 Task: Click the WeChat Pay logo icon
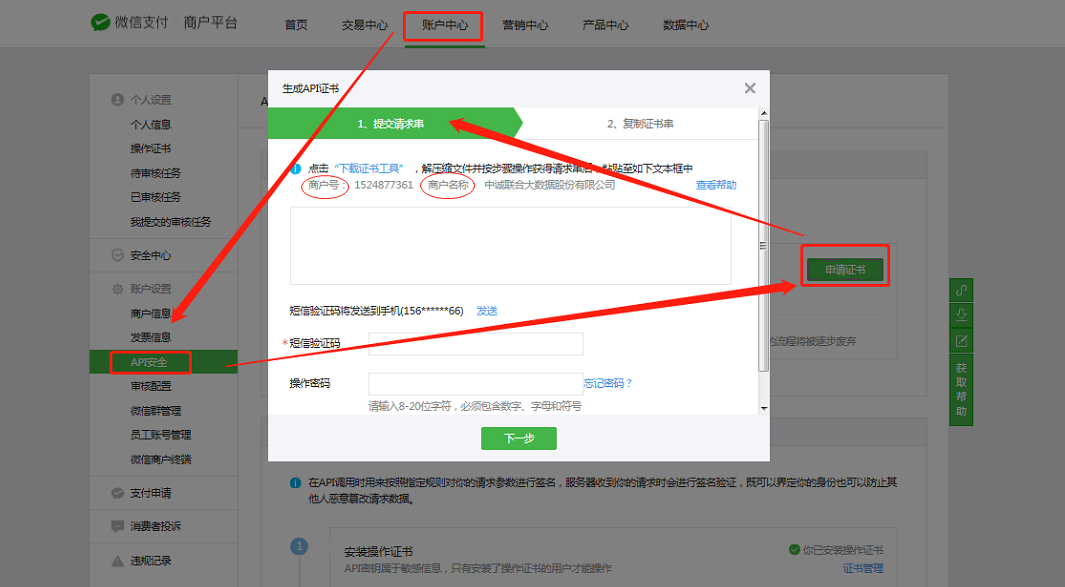pos(100,22)
